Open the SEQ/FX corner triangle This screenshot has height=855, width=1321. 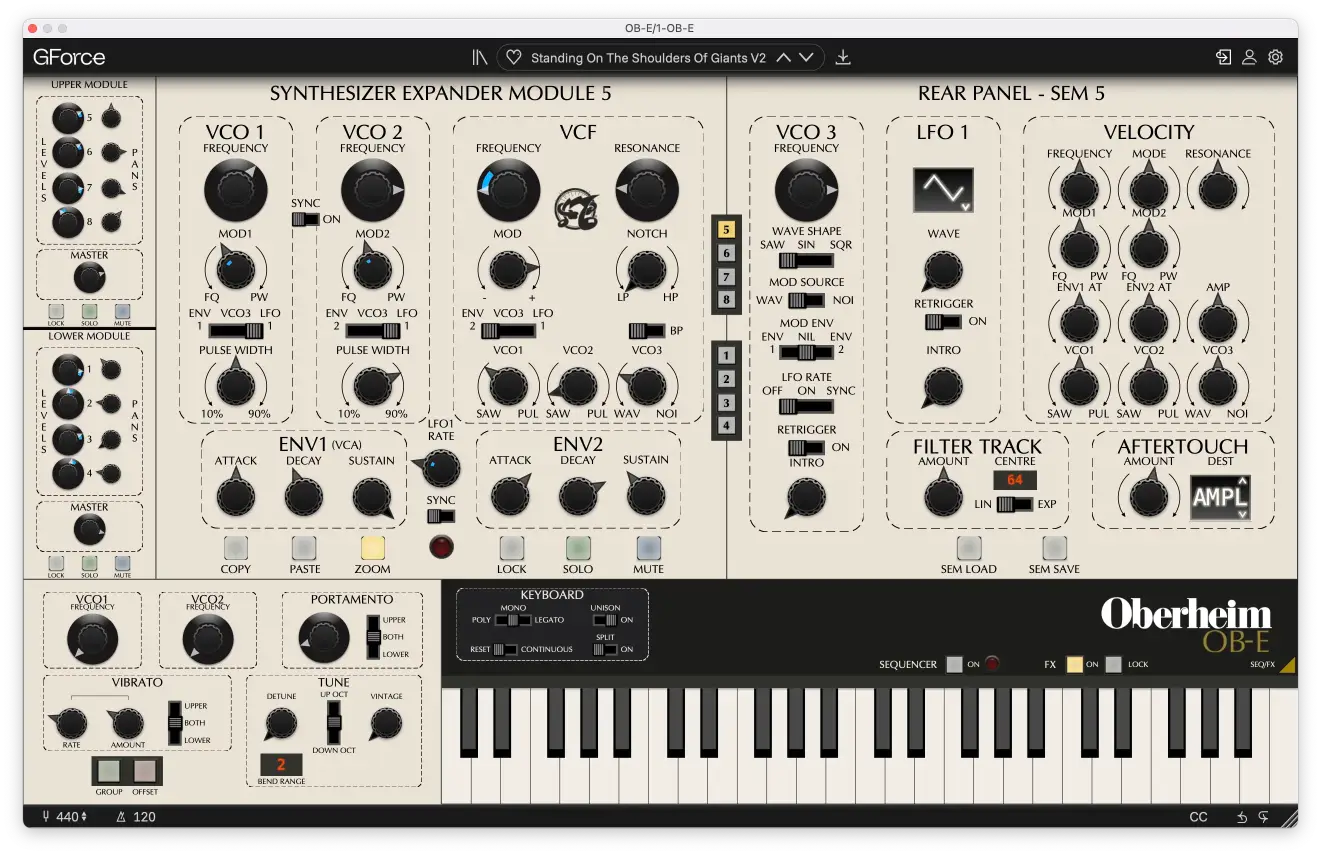[1288, 664]
